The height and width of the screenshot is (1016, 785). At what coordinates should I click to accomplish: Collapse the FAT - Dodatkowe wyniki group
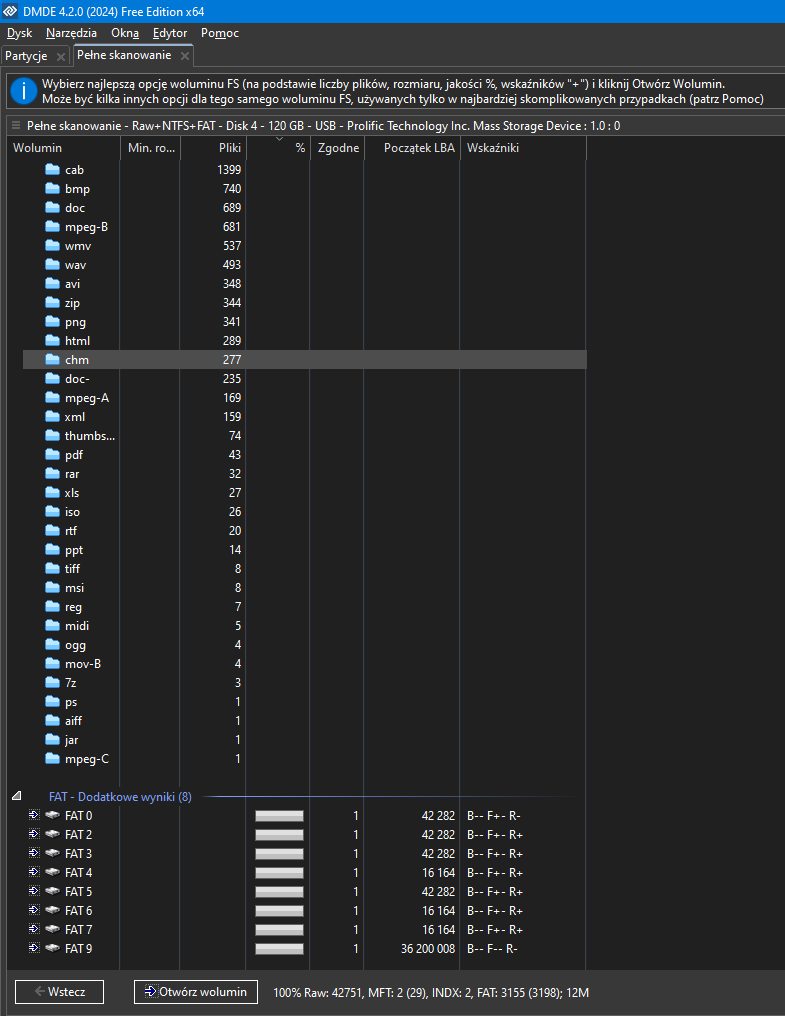pos(17,796)
